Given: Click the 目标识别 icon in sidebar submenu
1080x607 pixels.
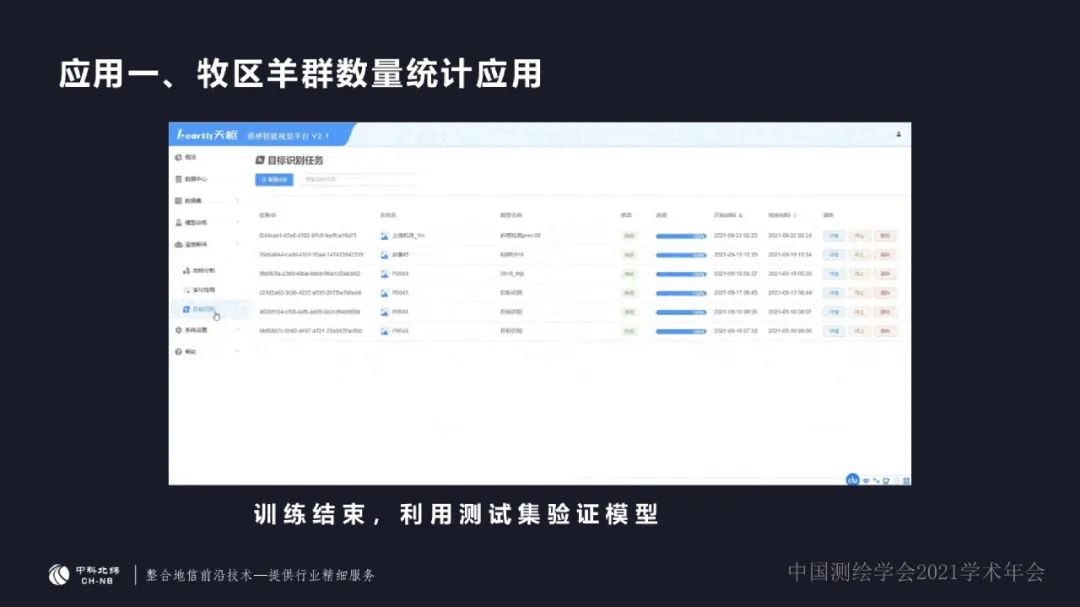Looking at the screenshot, I should [x=186, y=310].
